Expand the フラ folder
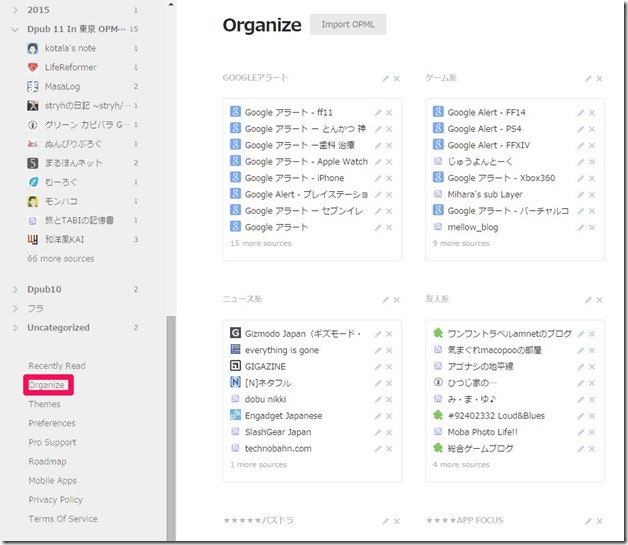628x545 pixels. pyautogui.click(x=15, y=308)
